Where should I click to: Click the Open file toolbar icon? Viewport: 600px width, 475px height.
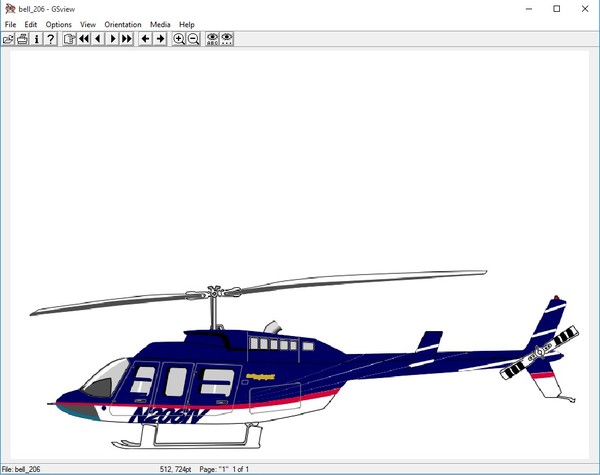[x=9, y=39]
